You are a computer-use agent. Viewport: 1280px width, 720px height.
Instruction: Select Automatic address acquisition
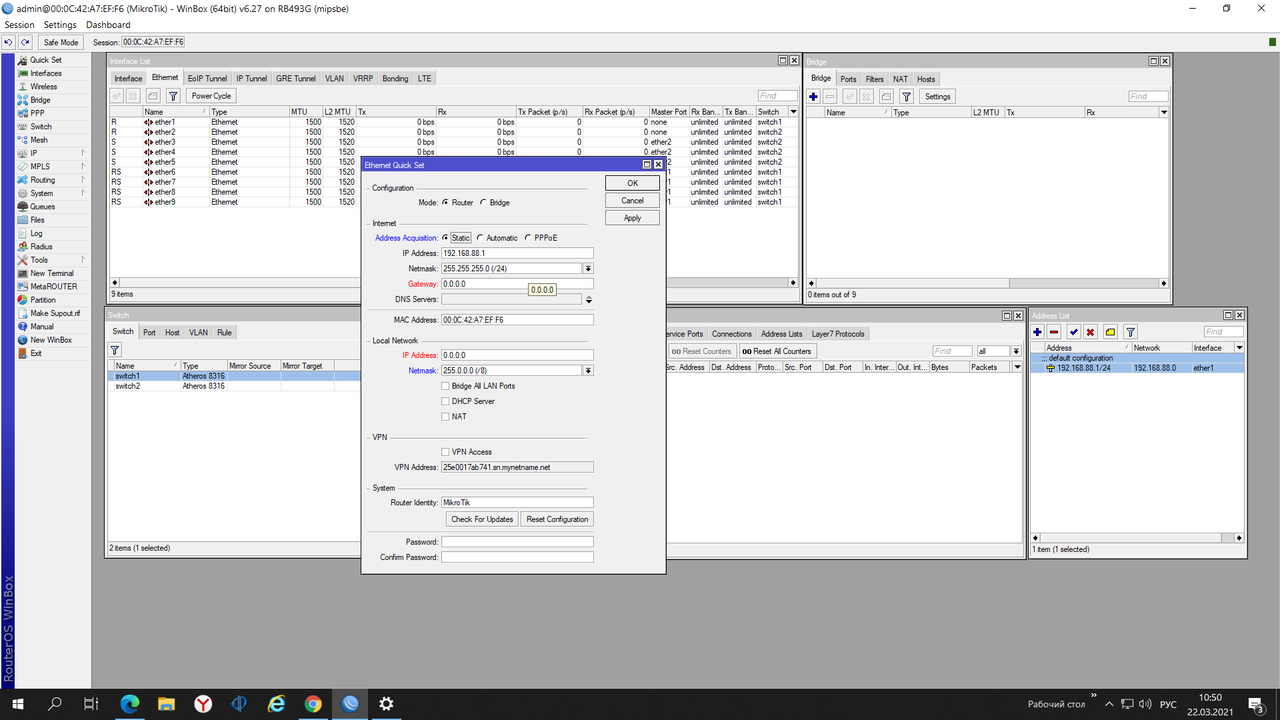click(x=480, y=238)
